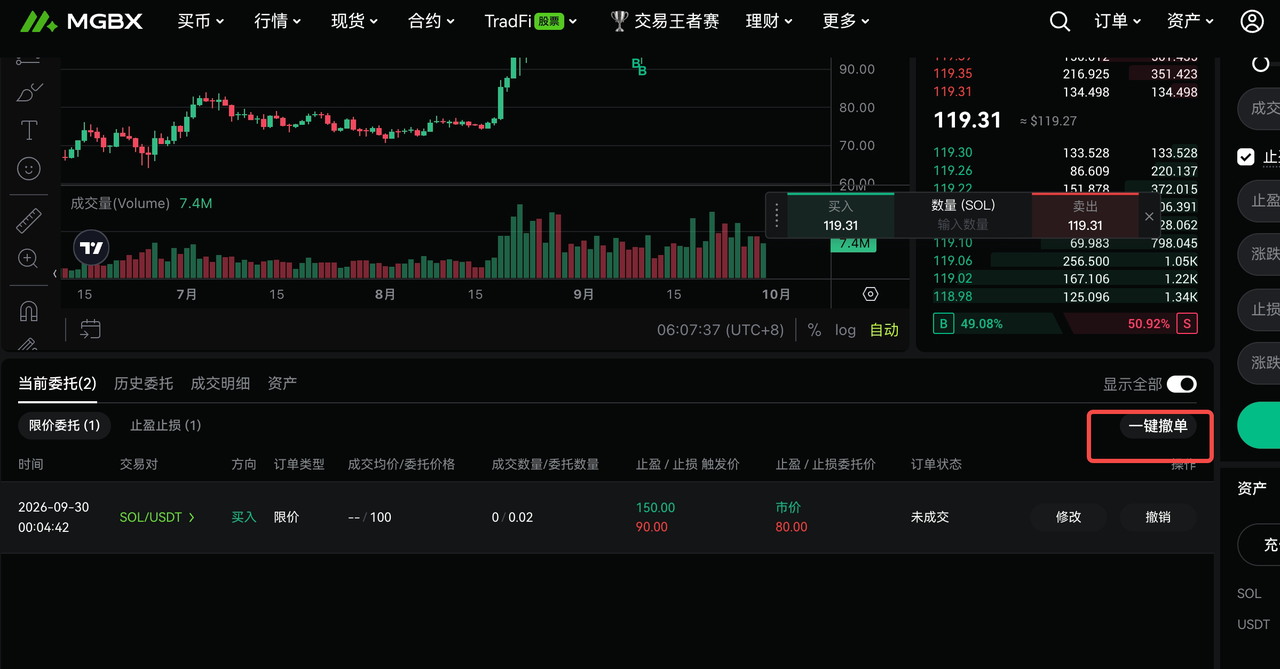Screen dimensions: 1280x669
Task: Collapse the drawing toolbar arrow
Action: point(55,274)
